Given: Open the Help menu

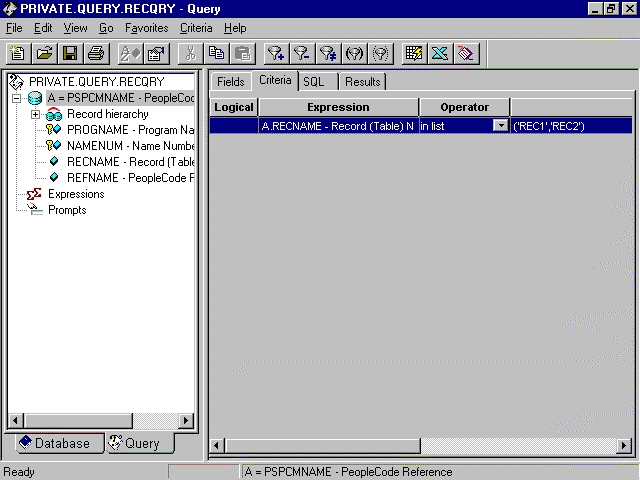Looking at the screenshot, I should coord(235,28).
